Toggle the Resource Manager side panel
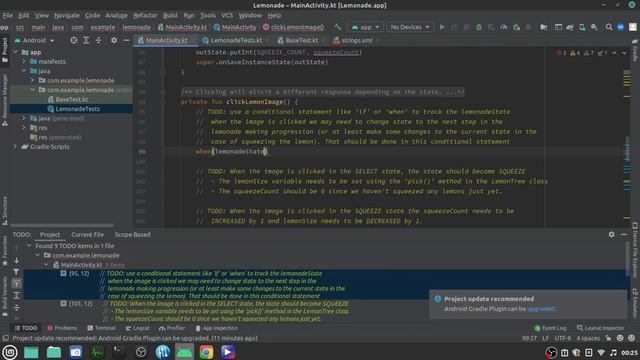 click(5, 100)
